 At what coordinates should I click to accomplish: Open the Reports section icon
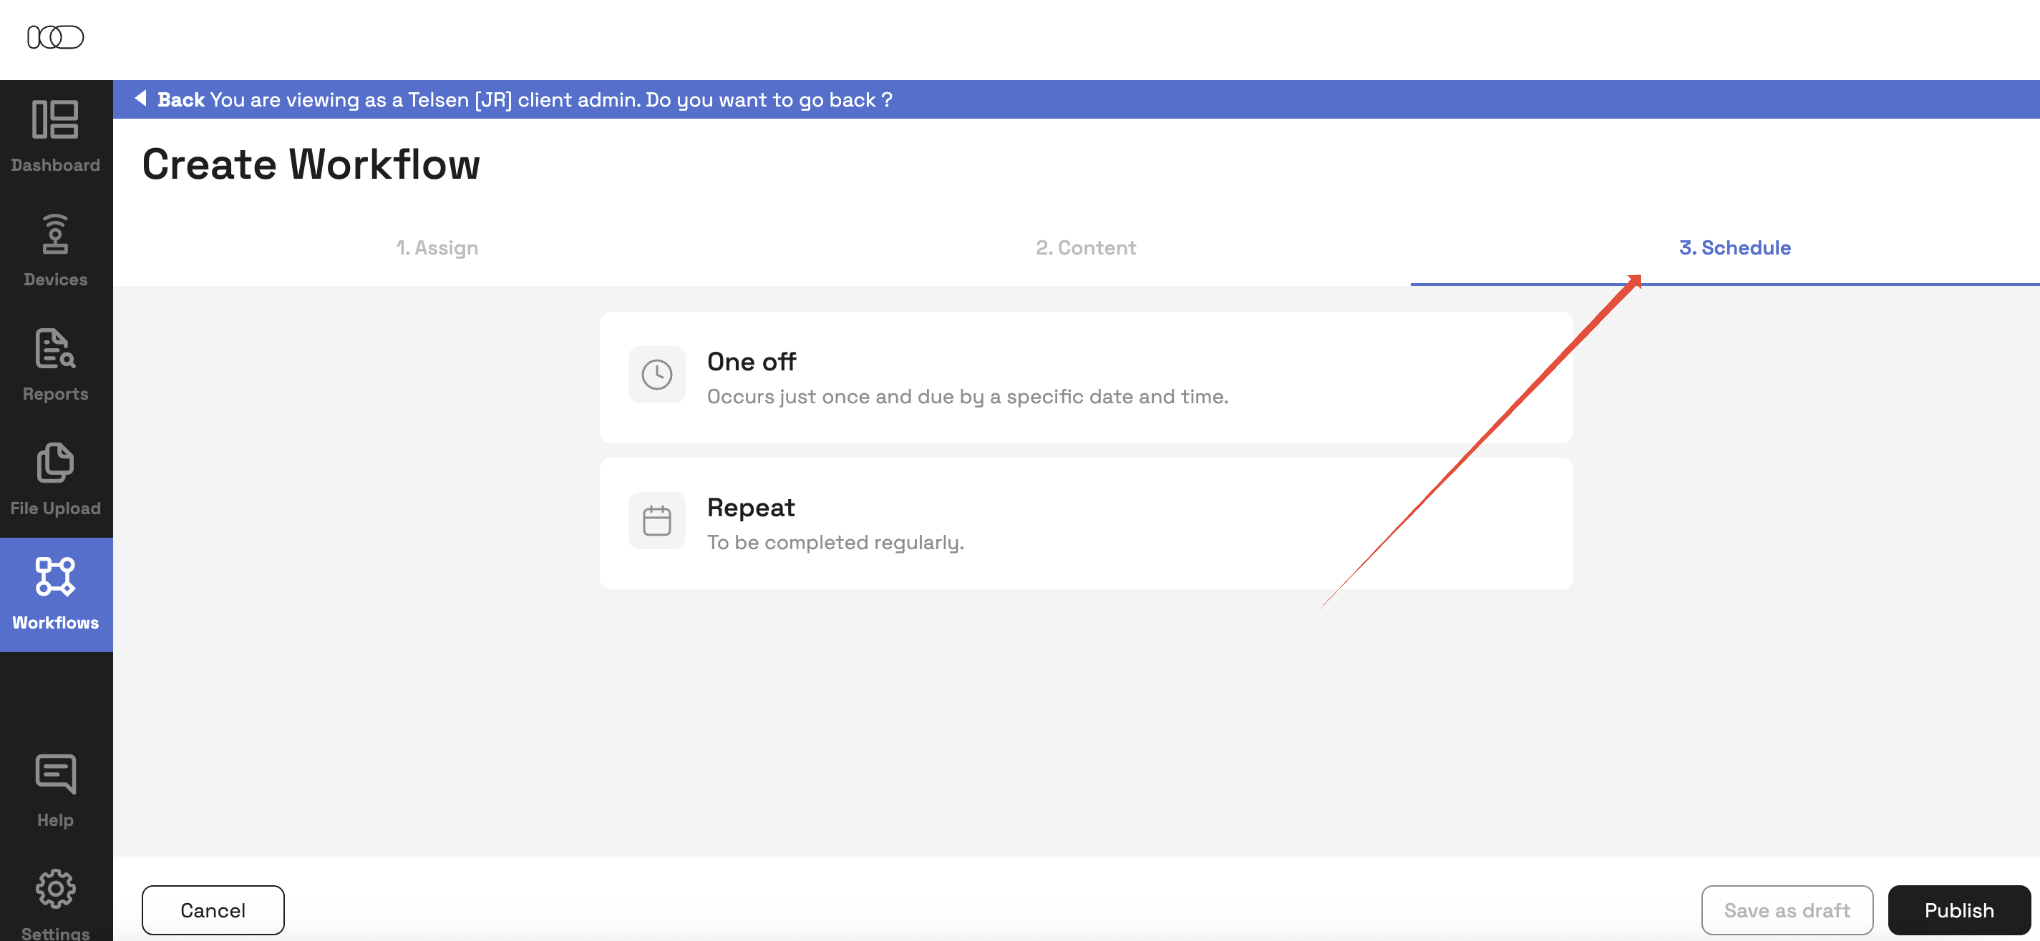tap(55, 348)
